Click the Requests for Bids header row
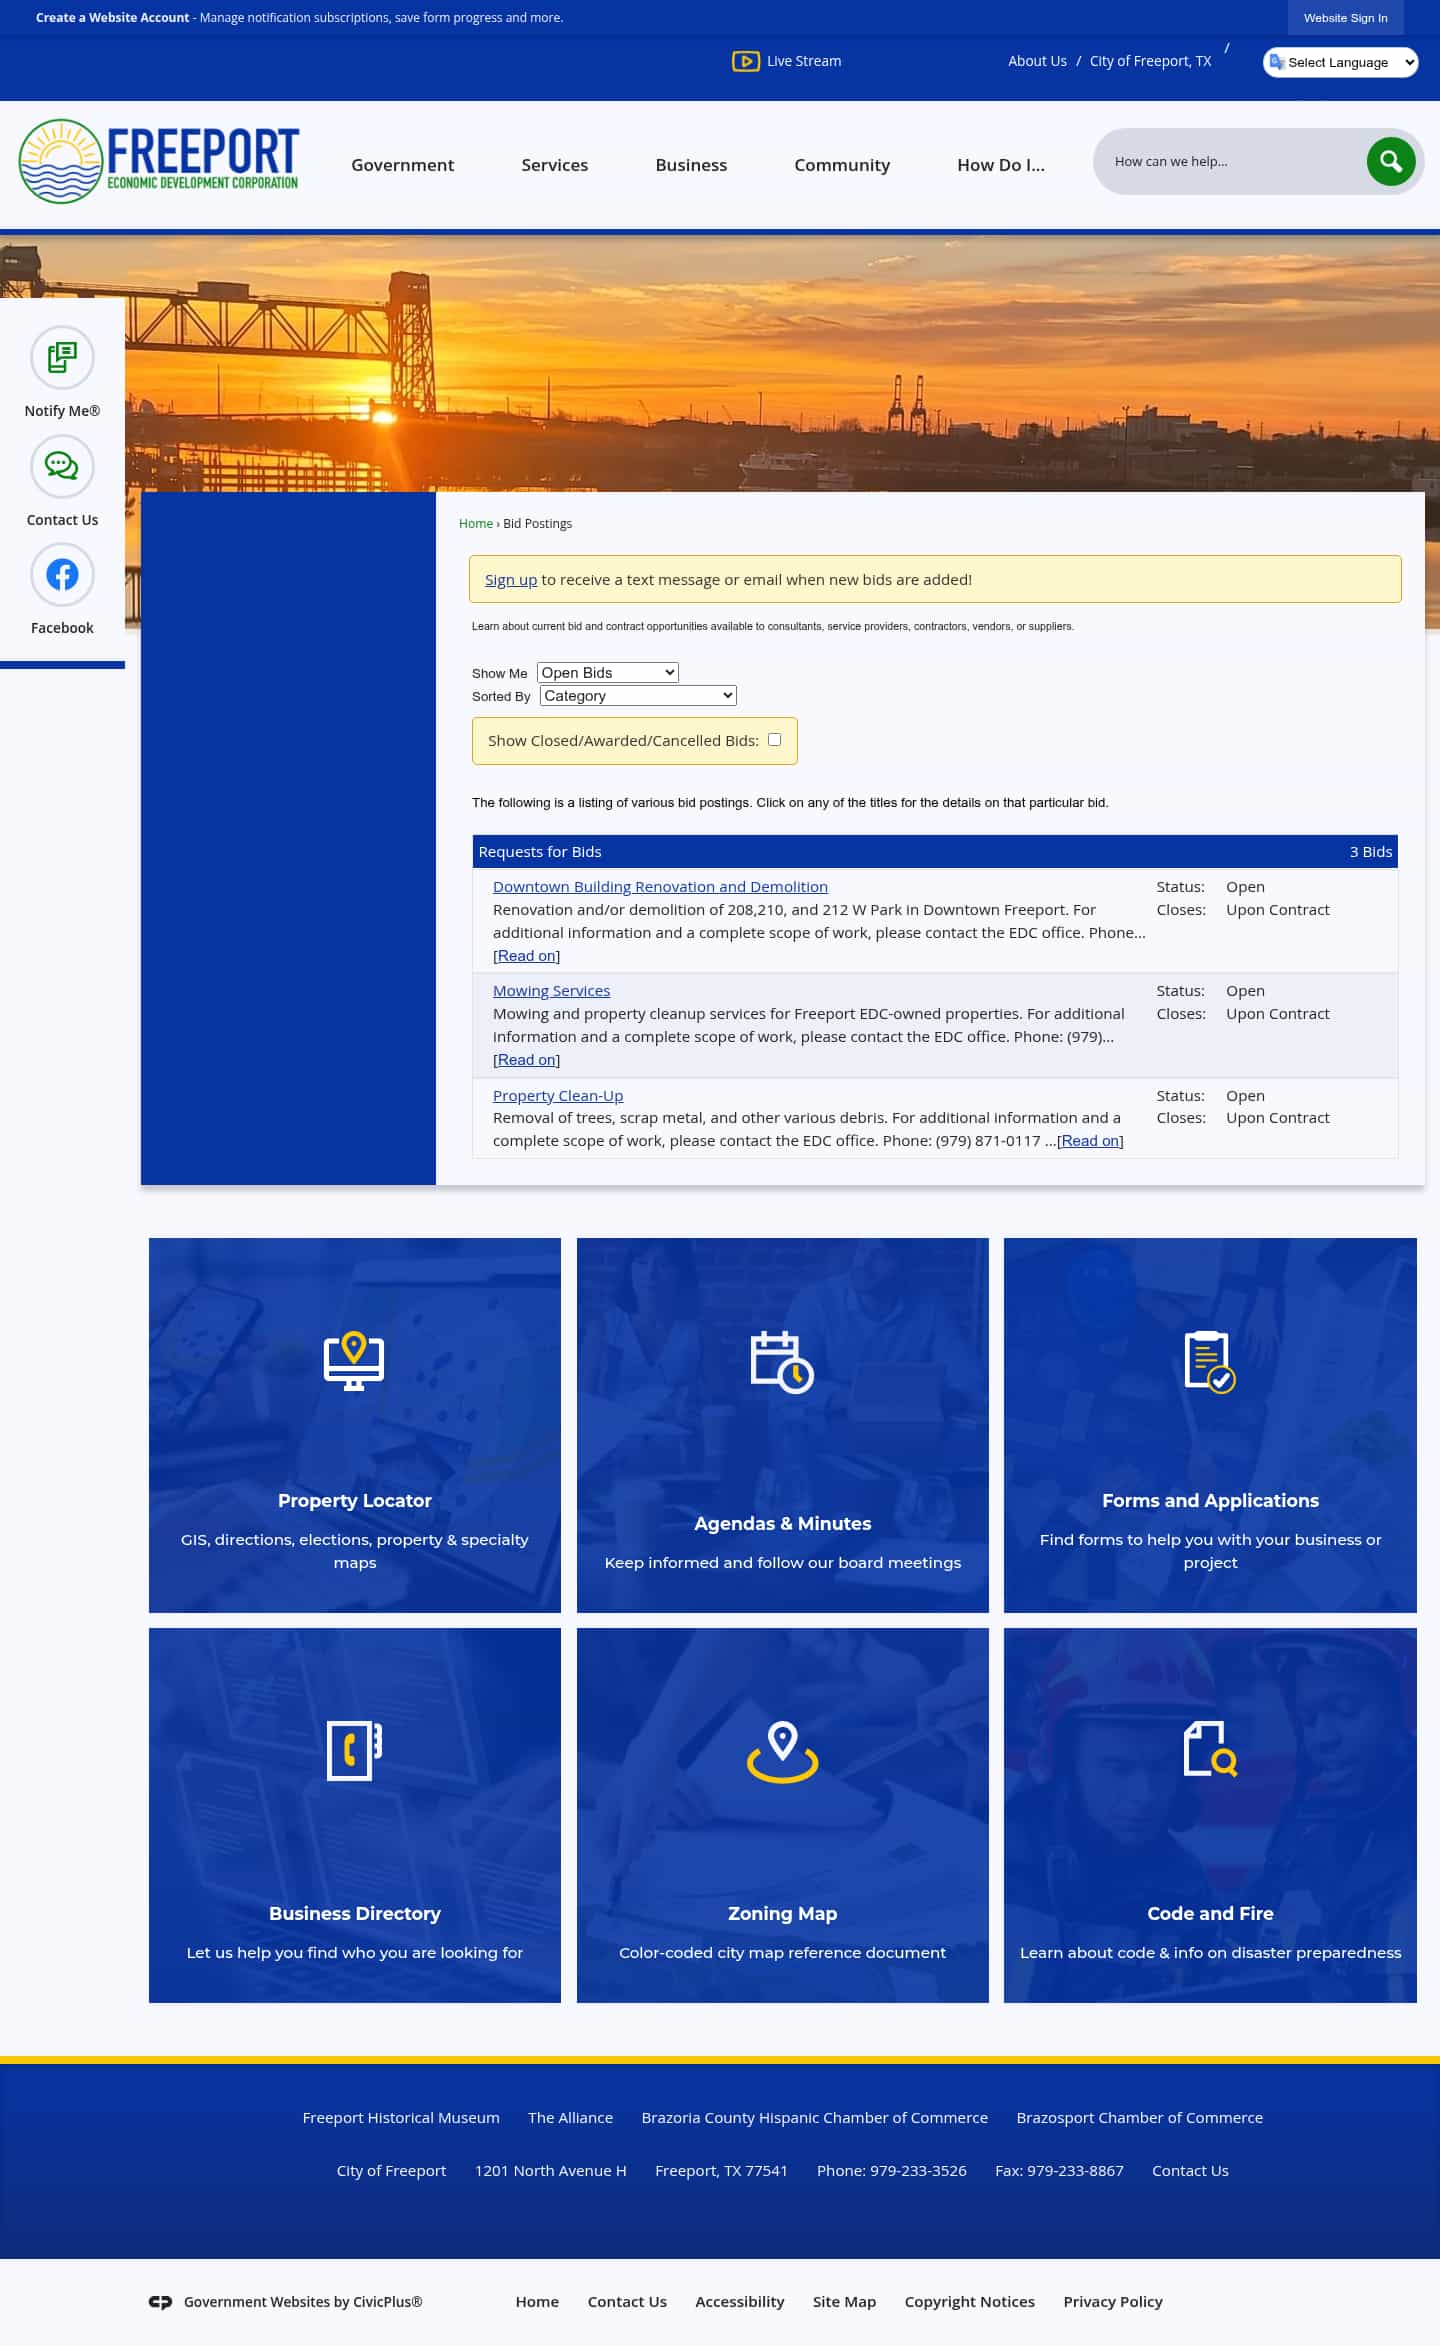 935,851
